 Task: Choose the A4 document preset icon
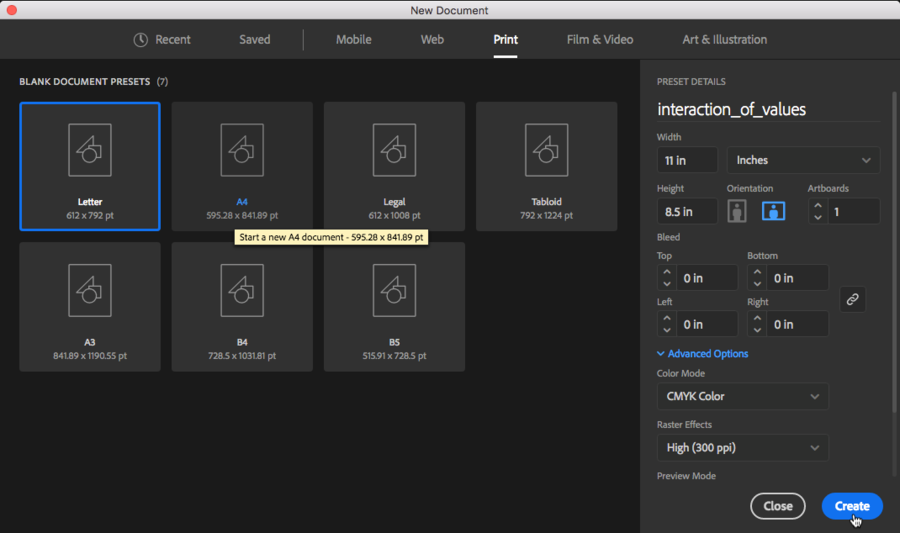242,150
